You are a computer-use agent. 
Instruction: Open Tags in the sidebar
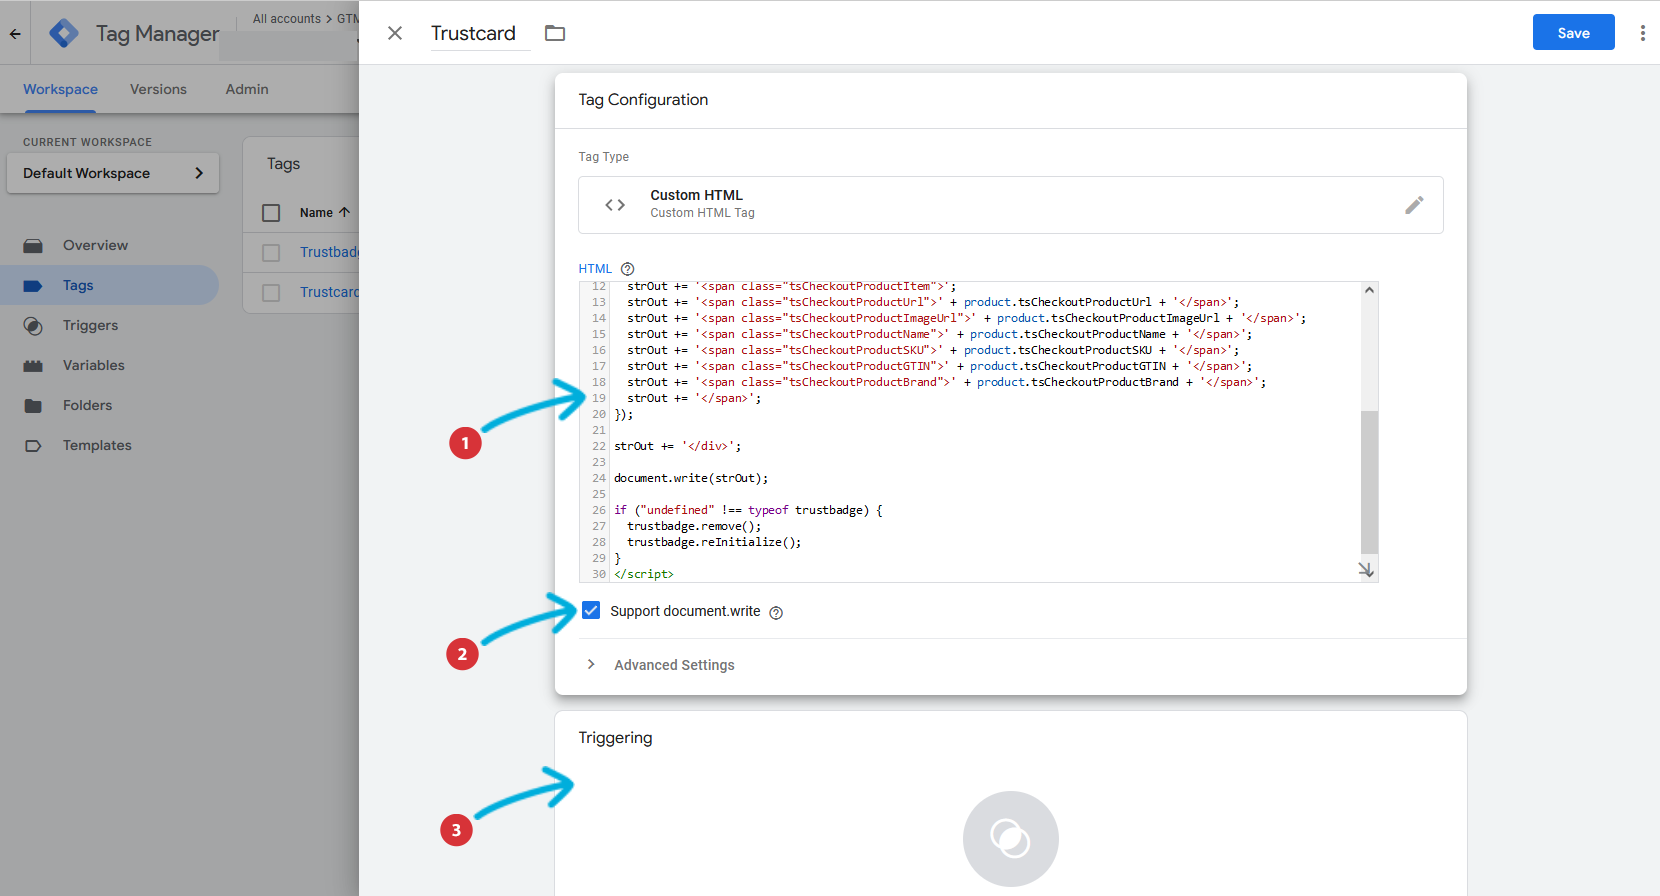coord(78,285)
